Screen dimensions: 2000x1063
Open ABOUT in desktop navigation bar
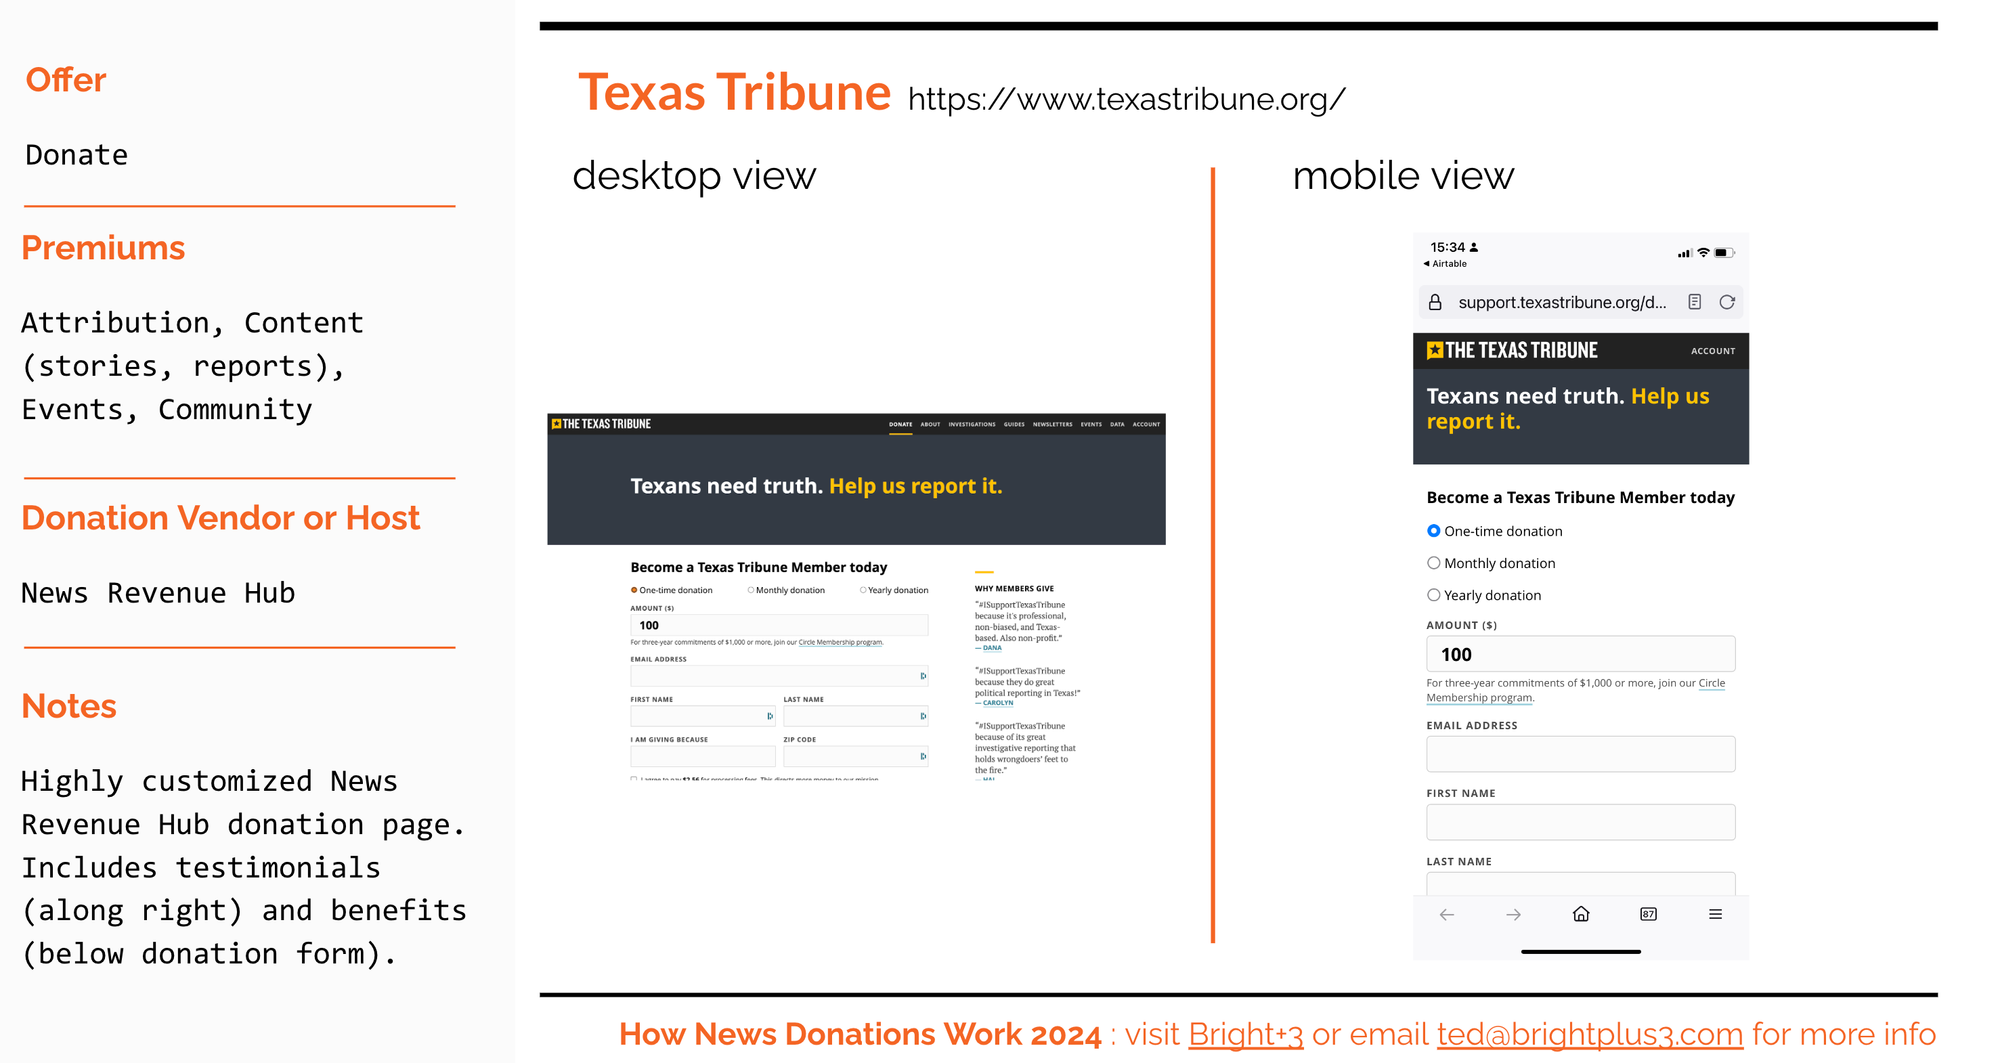coord(931,424)
